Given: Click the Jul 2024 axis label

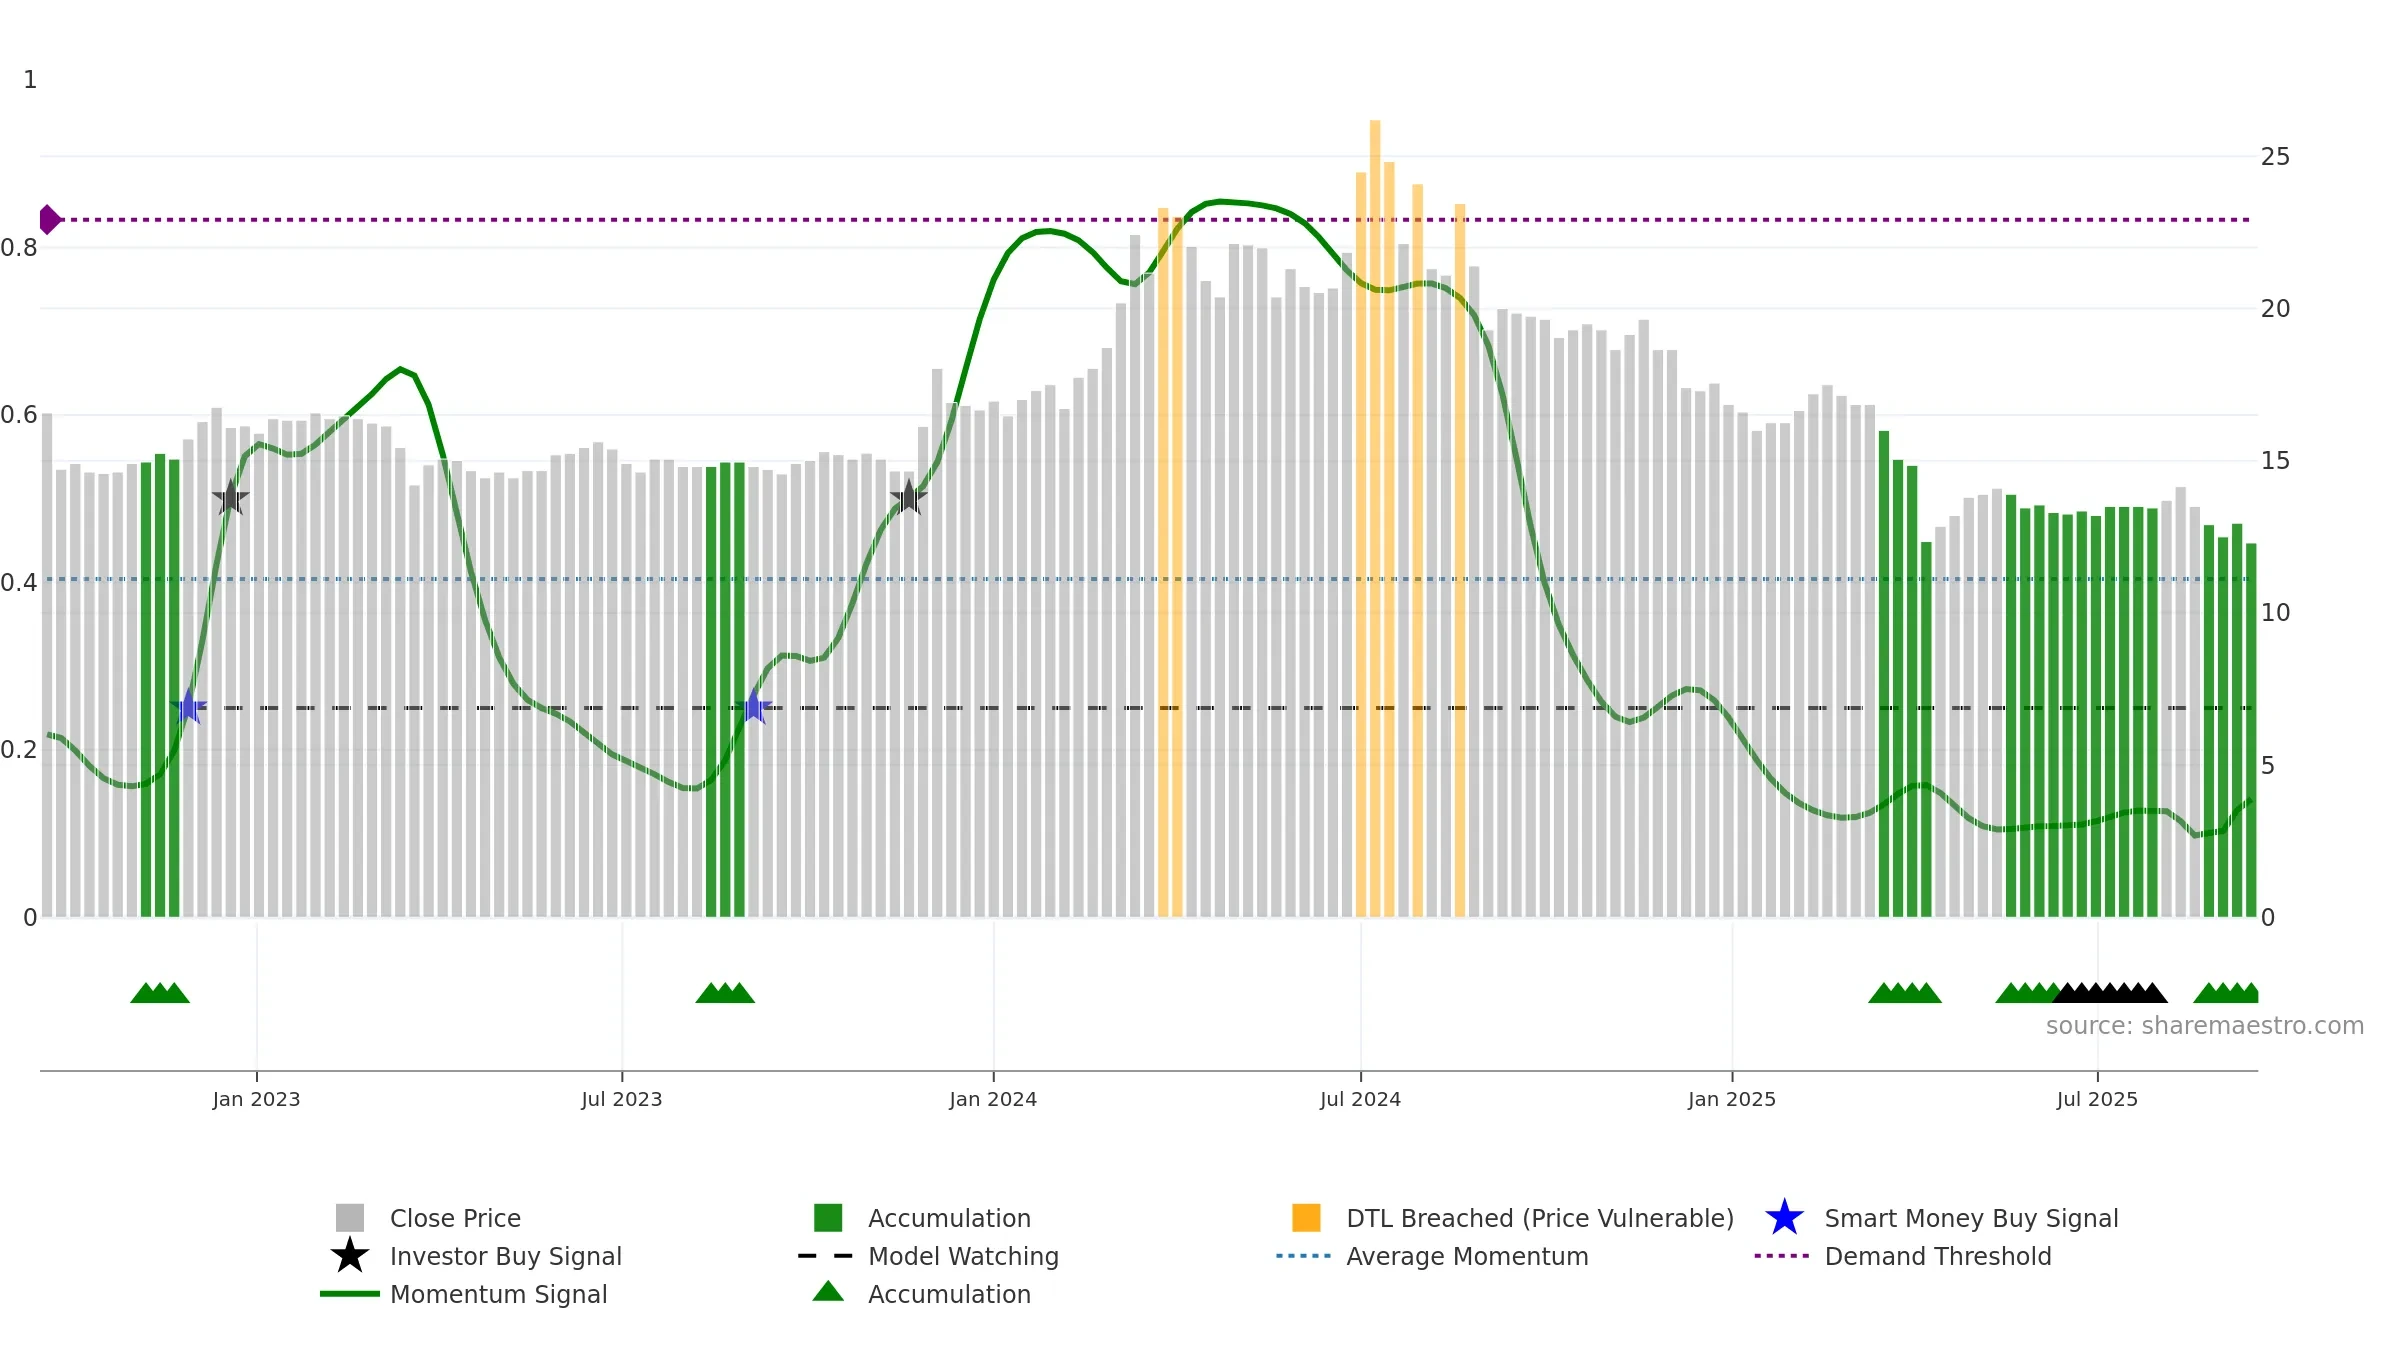Looking at the screenshot, I should (1360, 1100).
